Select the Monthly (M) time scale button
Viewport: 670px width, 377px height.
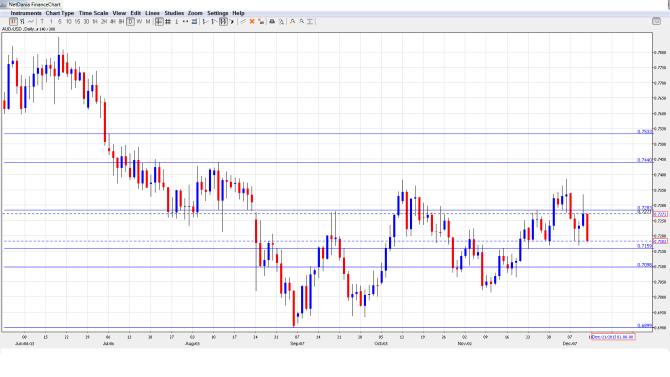point(148,21)
